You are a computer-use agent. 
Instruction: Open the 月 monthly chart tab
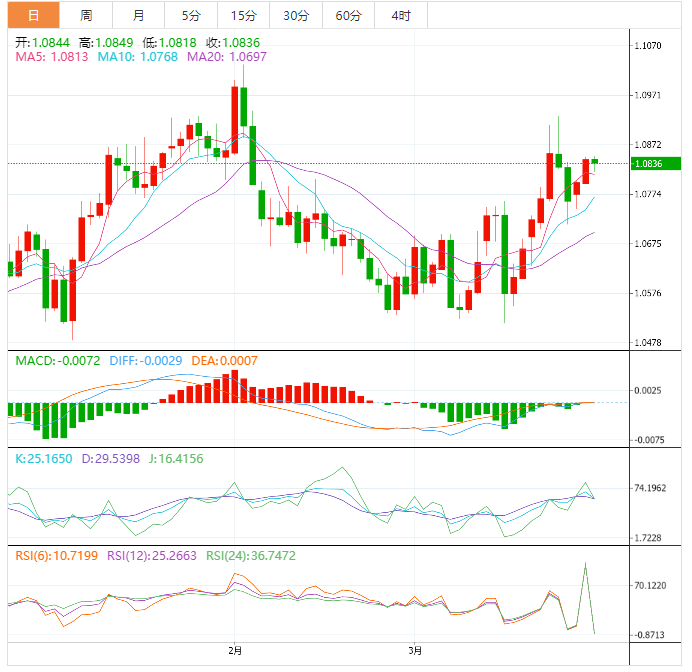tap(138, 15)
